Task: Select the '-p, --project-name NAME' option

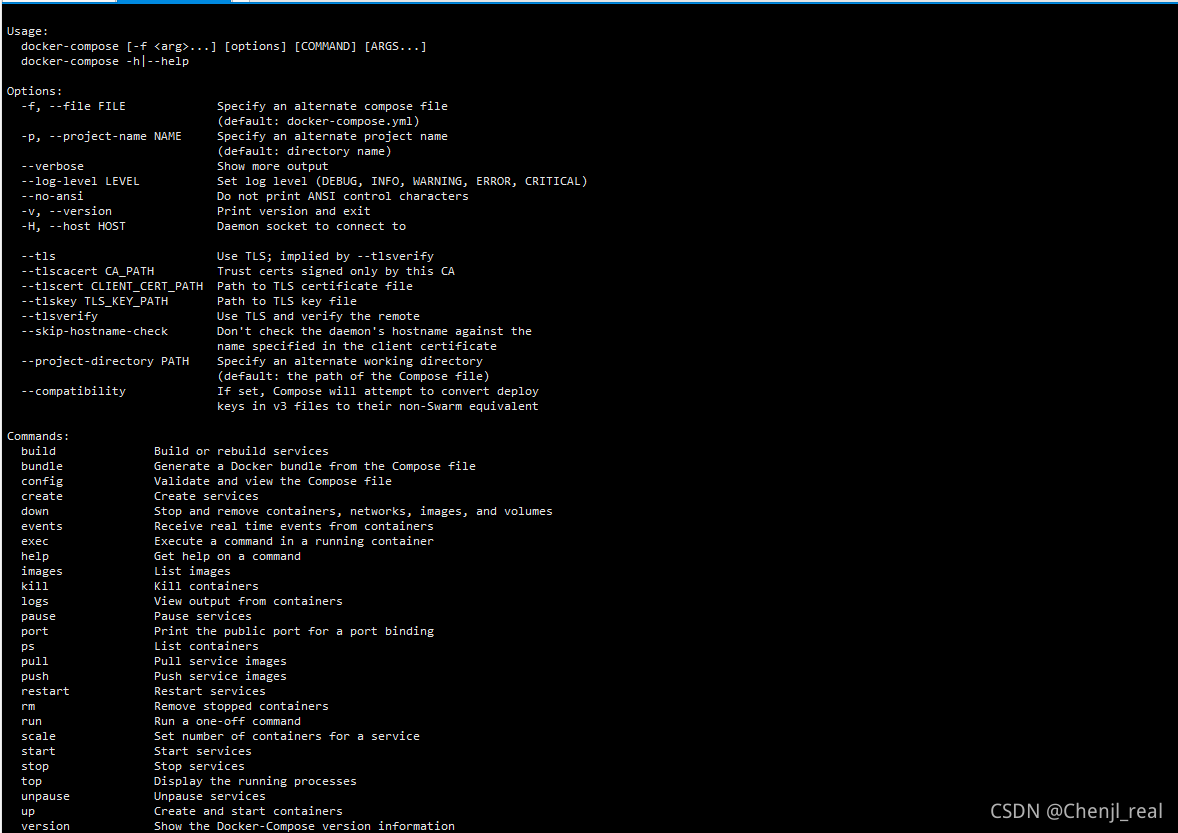Action: pos(101,137)
